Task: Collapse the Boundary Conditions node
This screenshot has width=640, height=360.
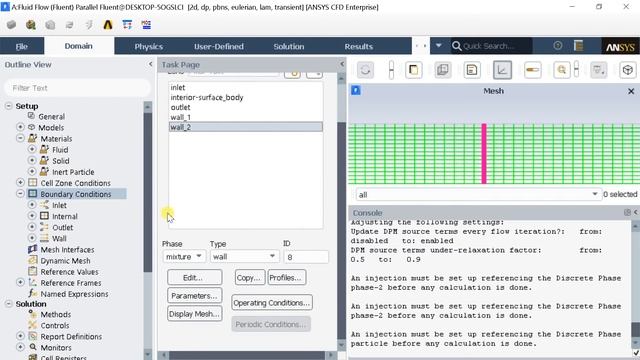Action: tap(20, 193)
